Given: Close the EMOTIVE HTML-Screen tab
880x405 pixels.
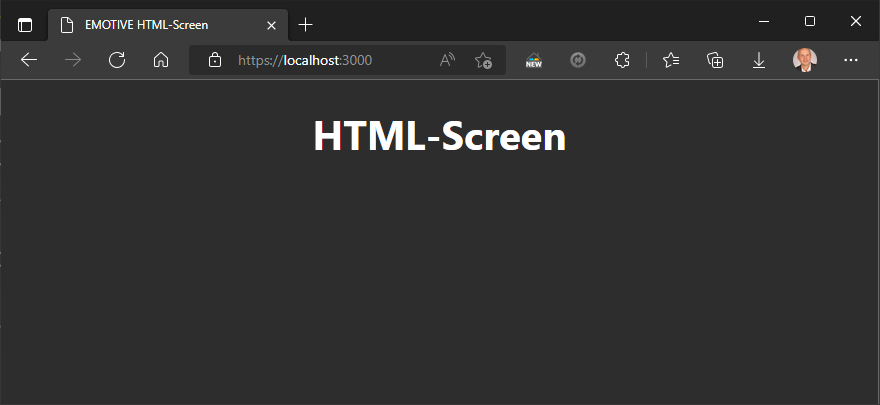Looking at the screenshot, I should coord(271,25).
